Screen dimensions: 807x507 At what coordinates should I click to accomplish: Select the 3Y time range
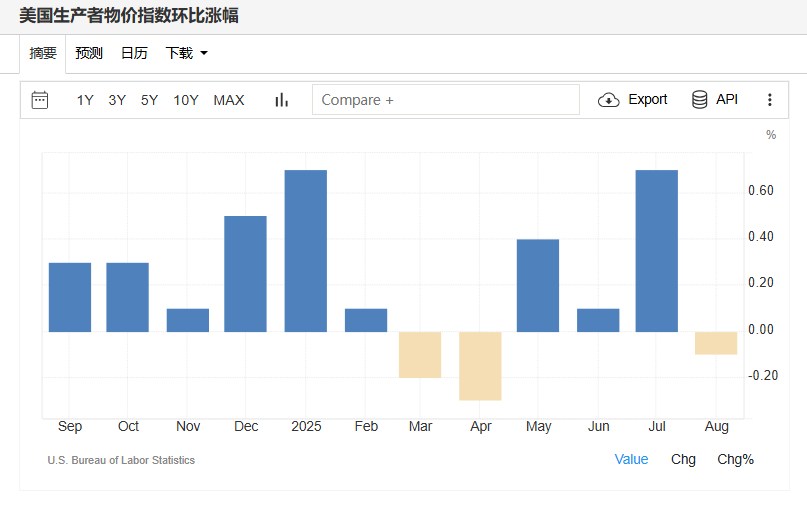pyautogui.click(x=117, y=100)
